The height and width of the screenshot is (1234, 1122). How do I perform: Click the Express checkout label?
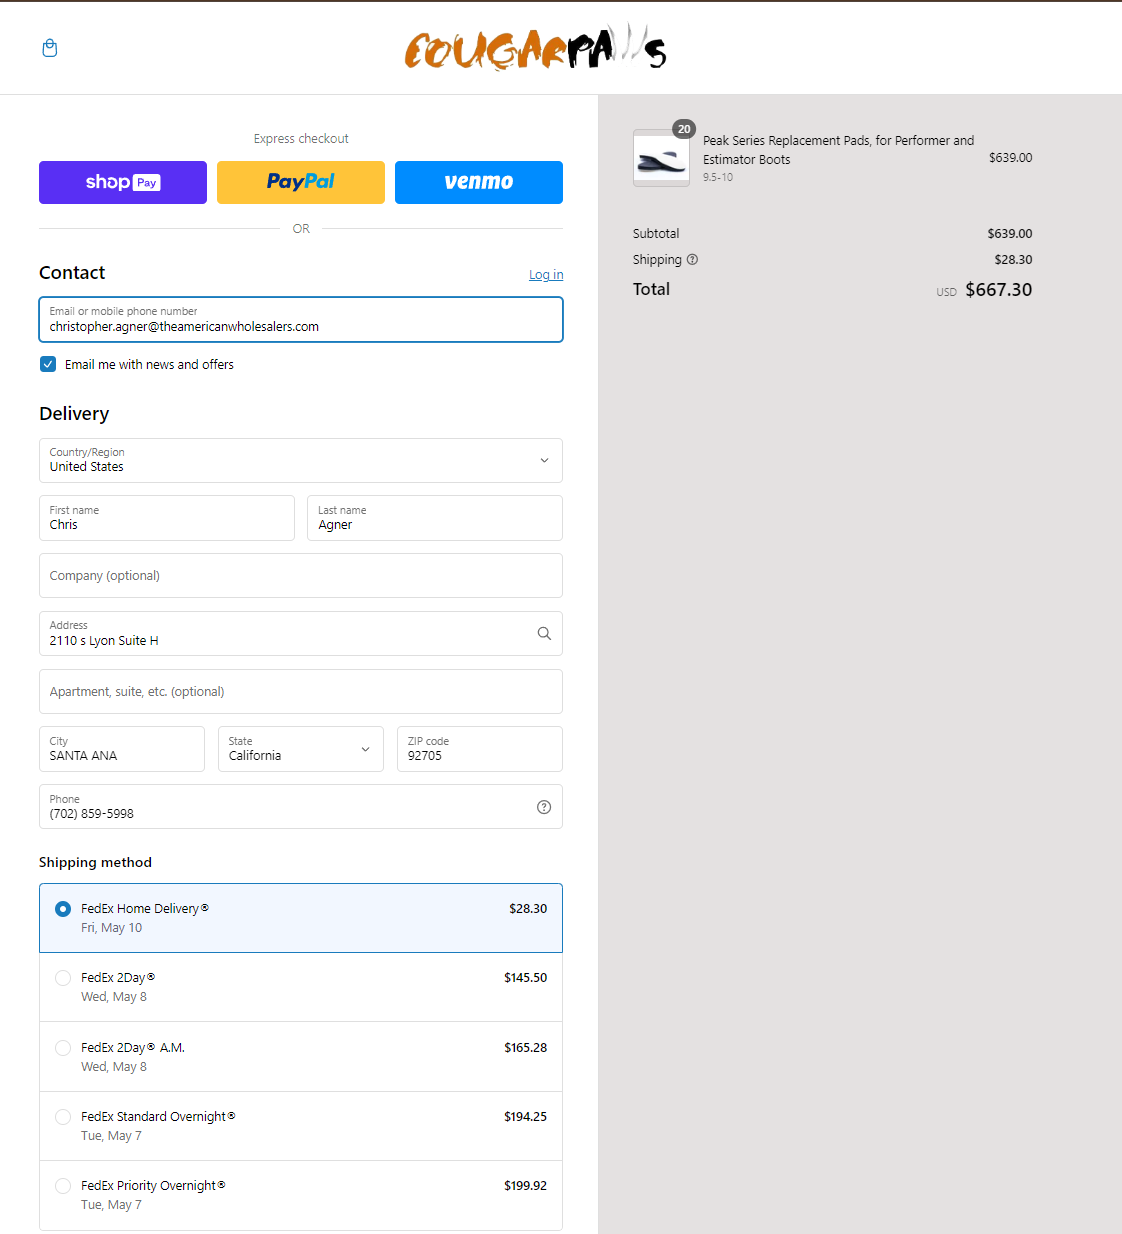[301, 139]
